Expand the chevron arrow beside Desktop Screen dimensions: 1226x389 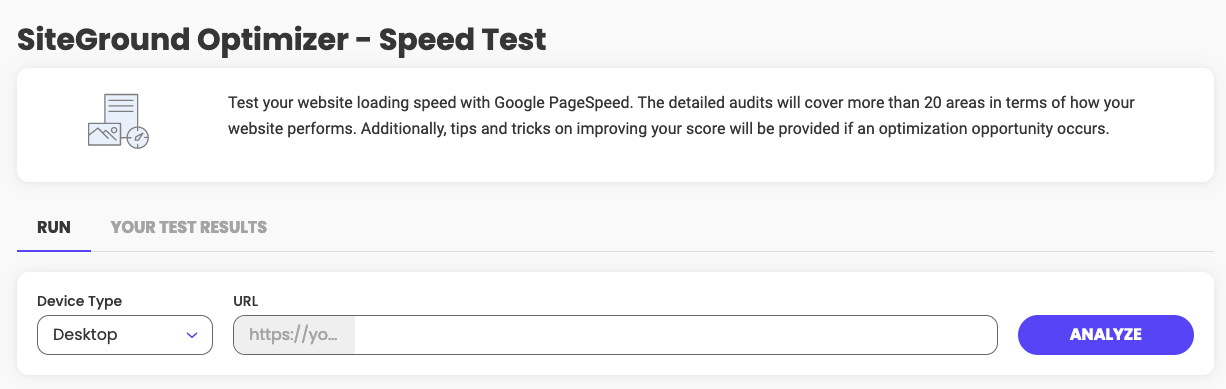[192, 335]
